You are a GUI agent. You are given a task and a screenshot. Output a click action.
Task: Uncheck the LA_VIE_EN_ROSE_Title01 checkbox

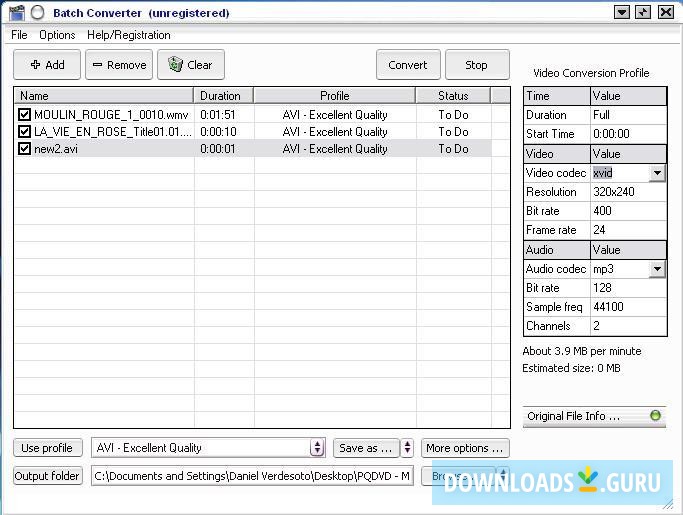(x=24, y=132)
